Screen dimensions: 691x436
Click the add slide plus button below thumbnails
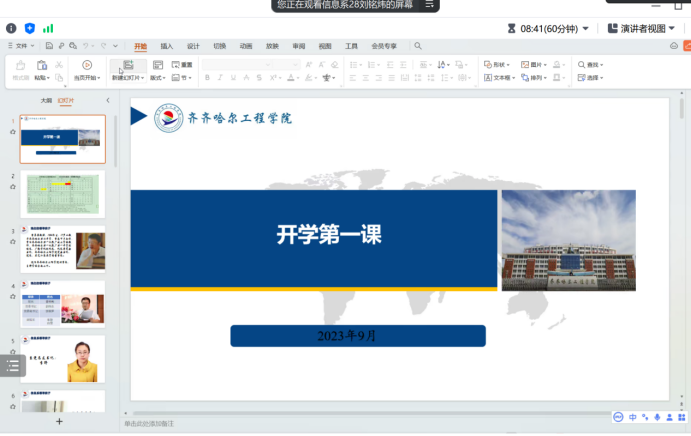tap(59, 422)
